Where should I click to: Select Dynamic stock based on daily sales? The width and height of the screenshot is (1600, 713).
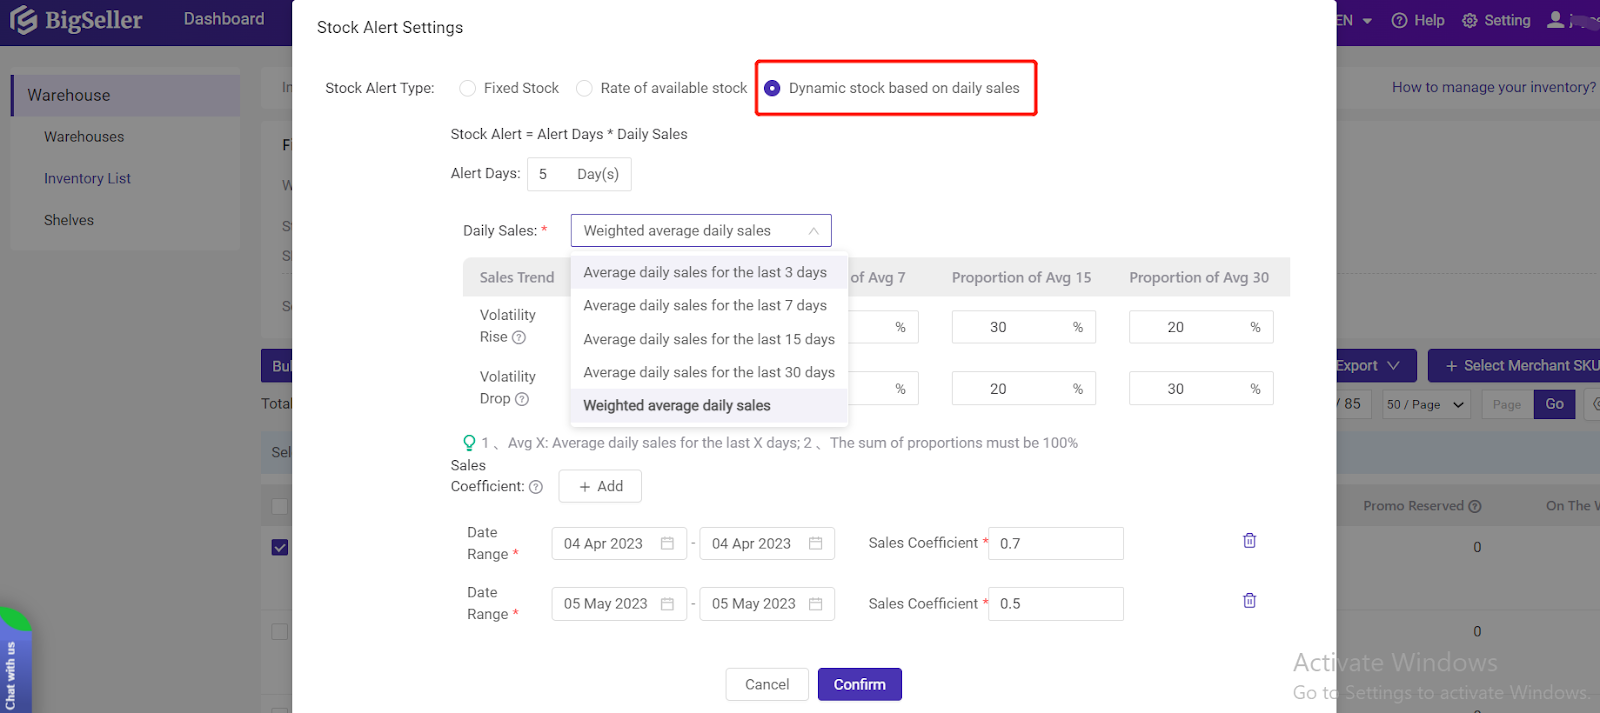[x=772, y=88]
